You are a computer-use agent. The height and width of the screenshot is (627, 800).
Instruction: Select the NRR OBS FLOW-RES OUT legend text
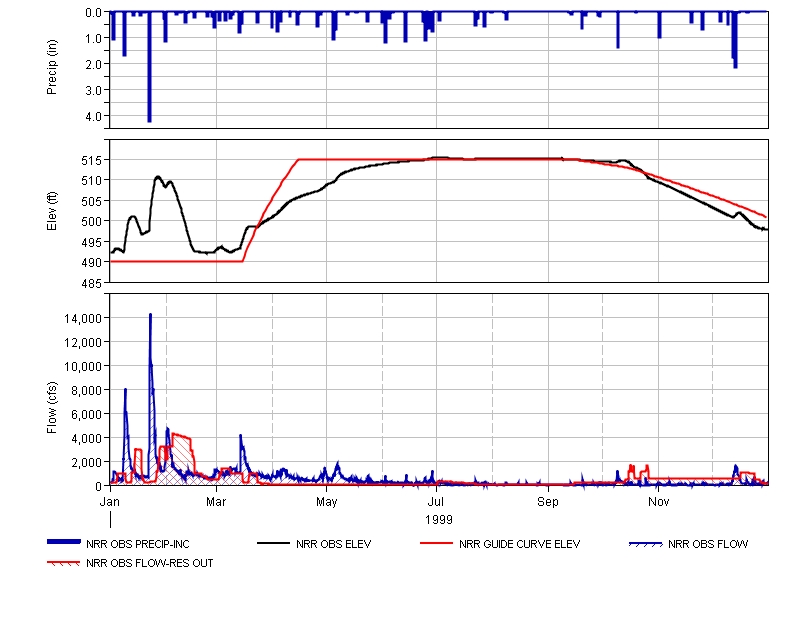tap(150, 563)
